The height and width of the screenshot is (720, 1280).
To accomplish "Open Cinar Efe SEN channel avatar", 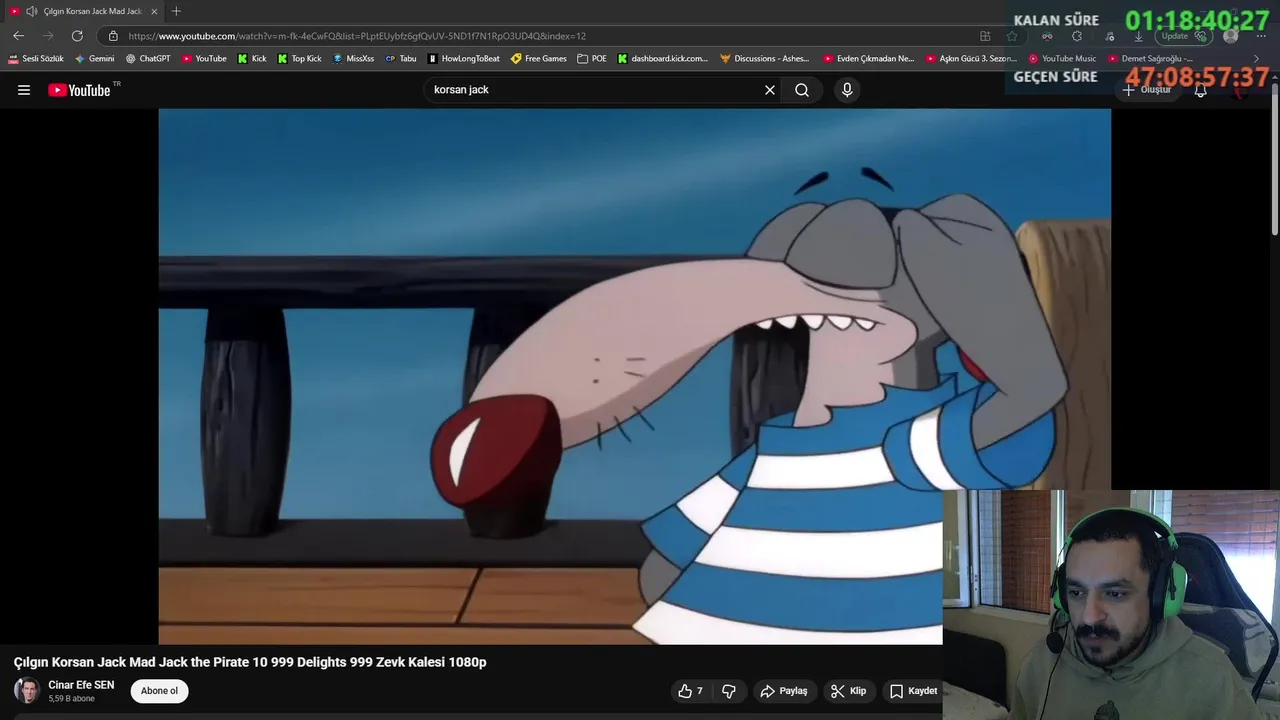I will pos(27,691).
